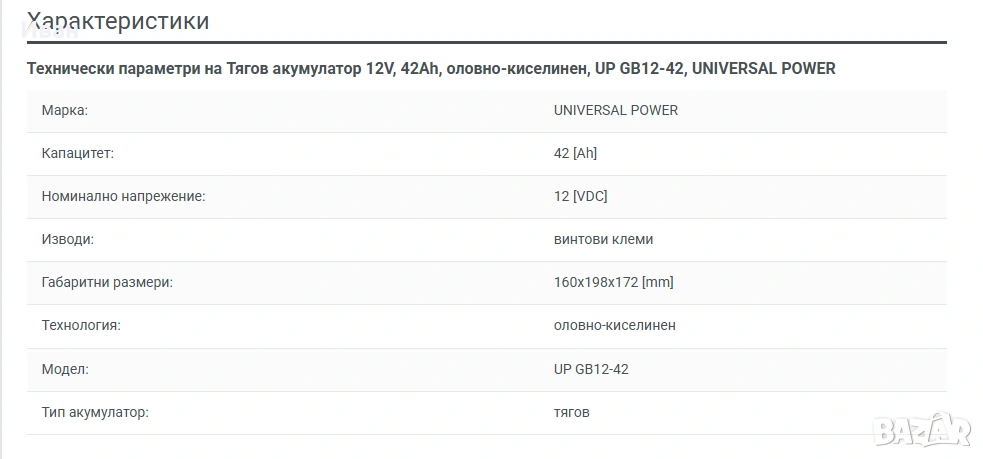Image resolution: width=983 pixels, height=459 pixels.
Task: Click the Технология row label
Action: [x=81, y=325]
